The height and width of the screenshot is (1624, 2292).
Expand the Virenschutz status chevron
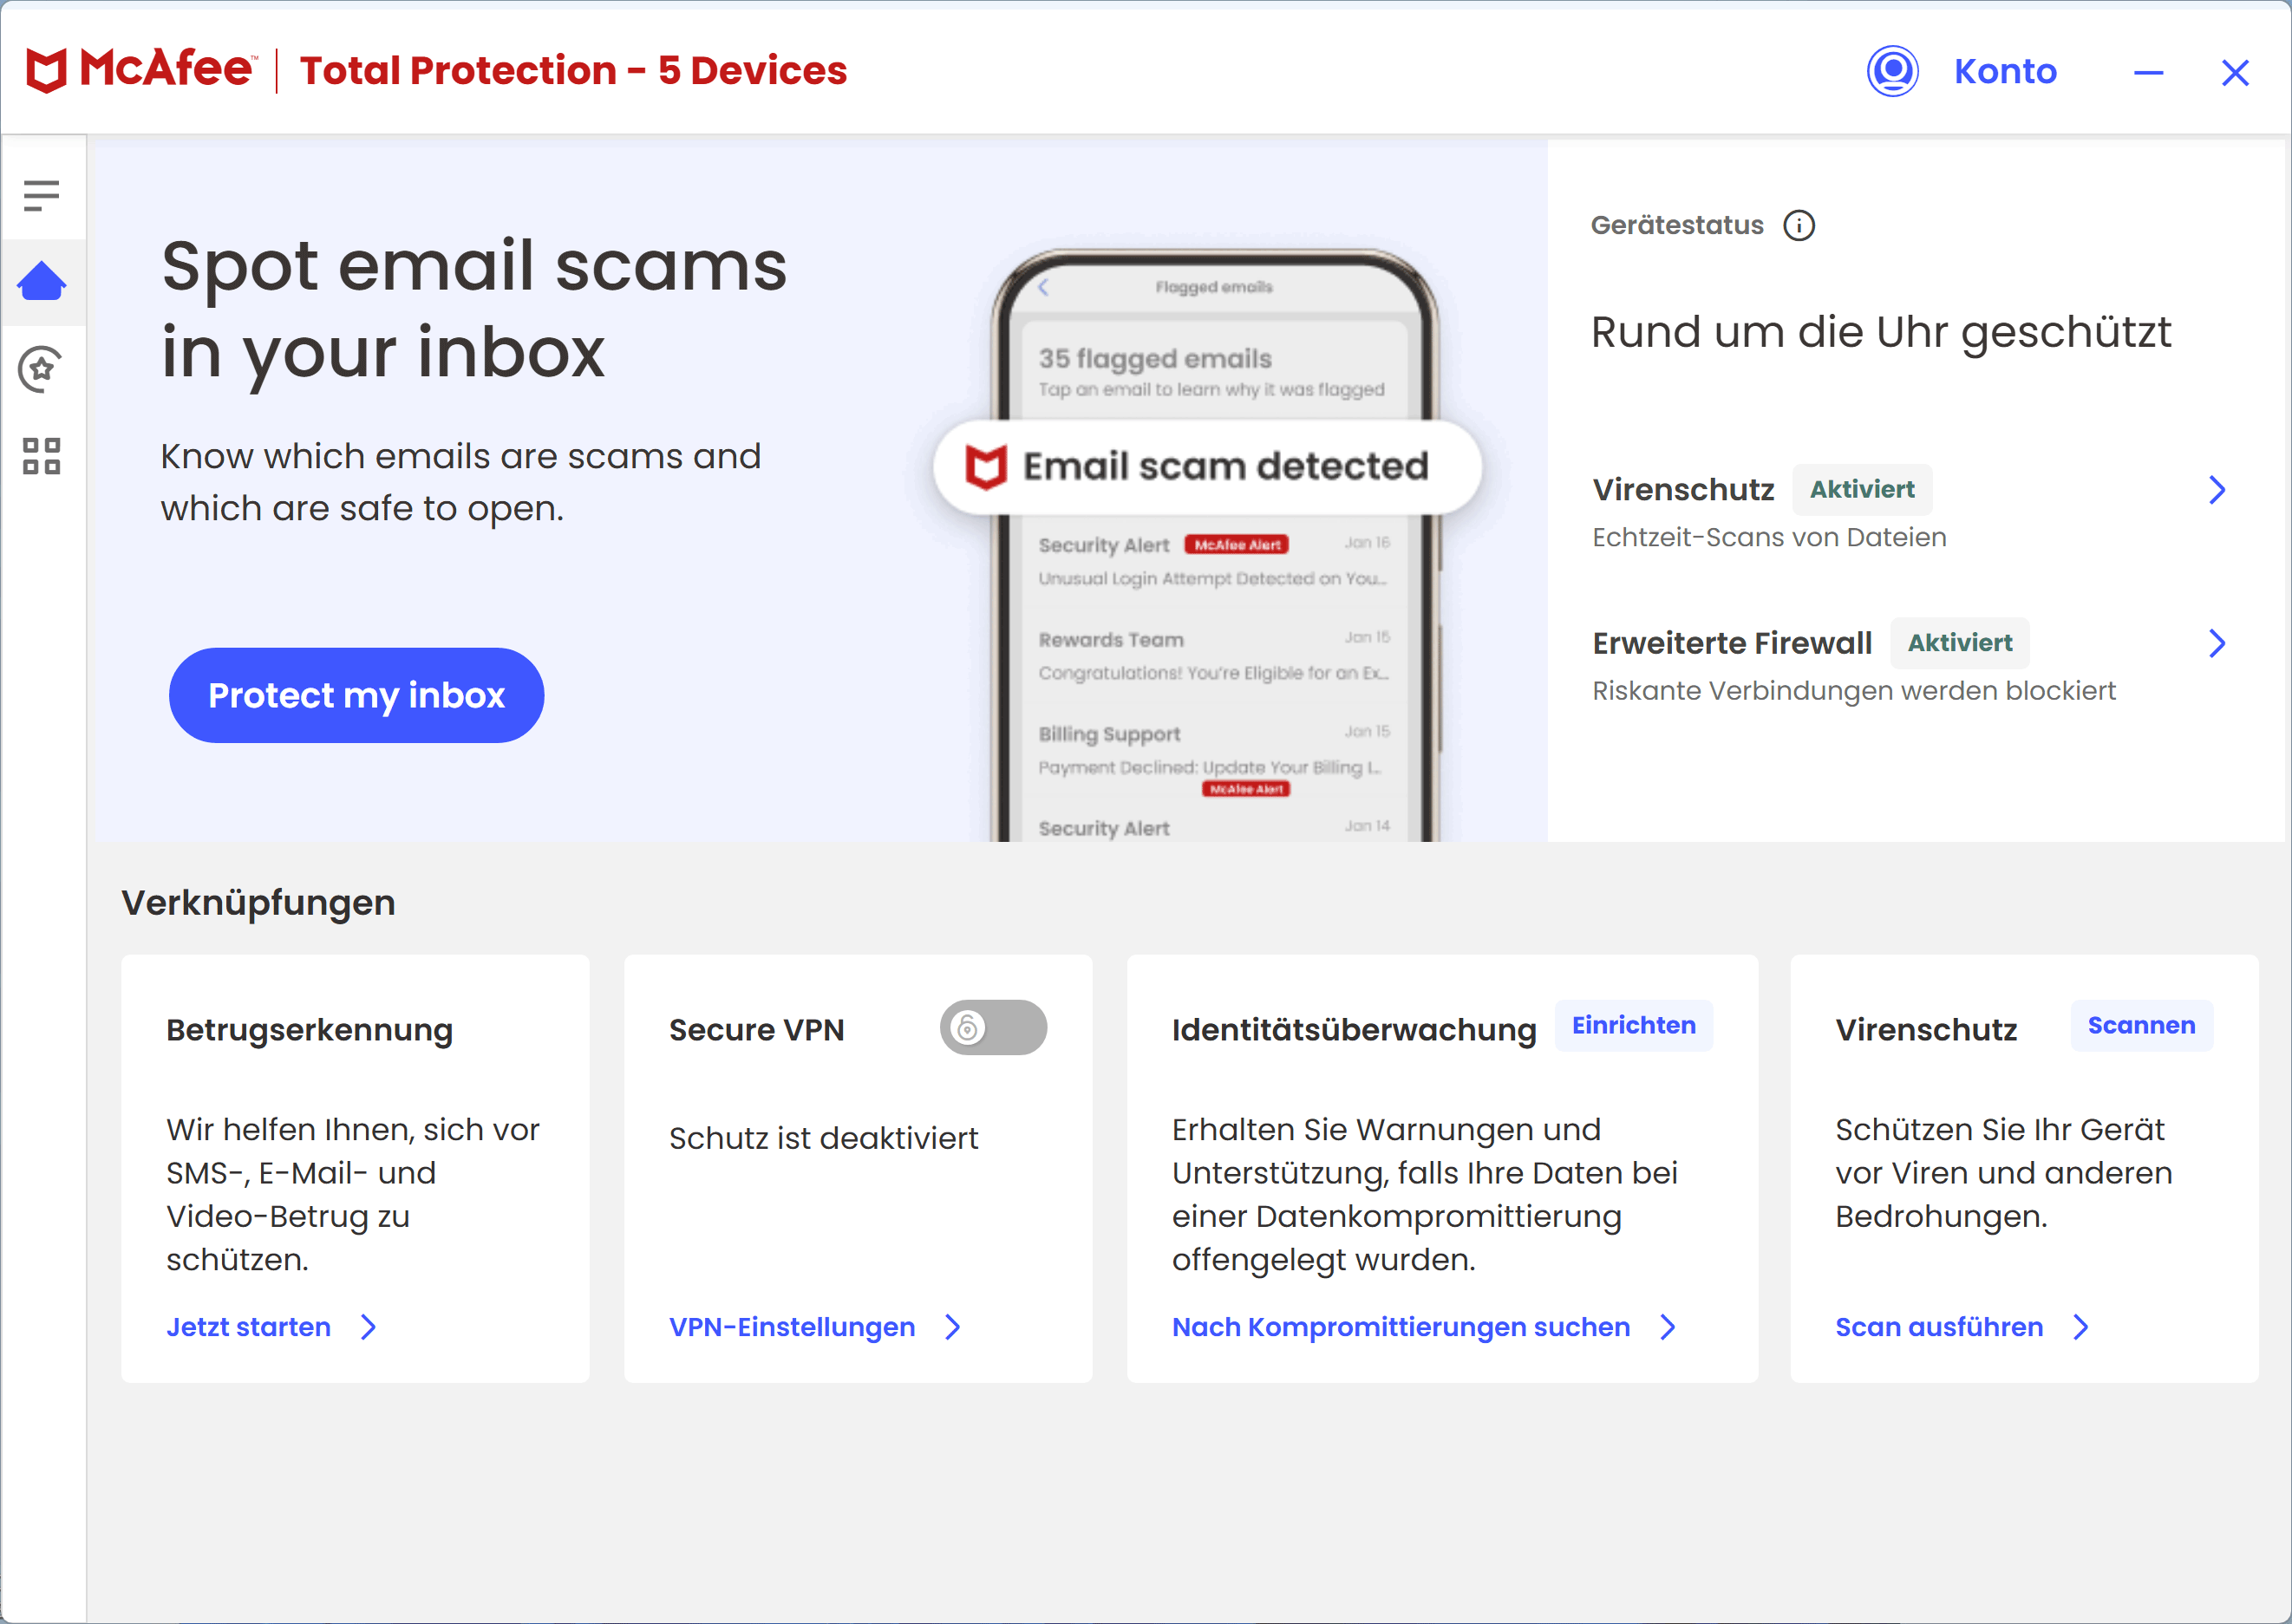pyautogui.click(x=2217, y=489)
